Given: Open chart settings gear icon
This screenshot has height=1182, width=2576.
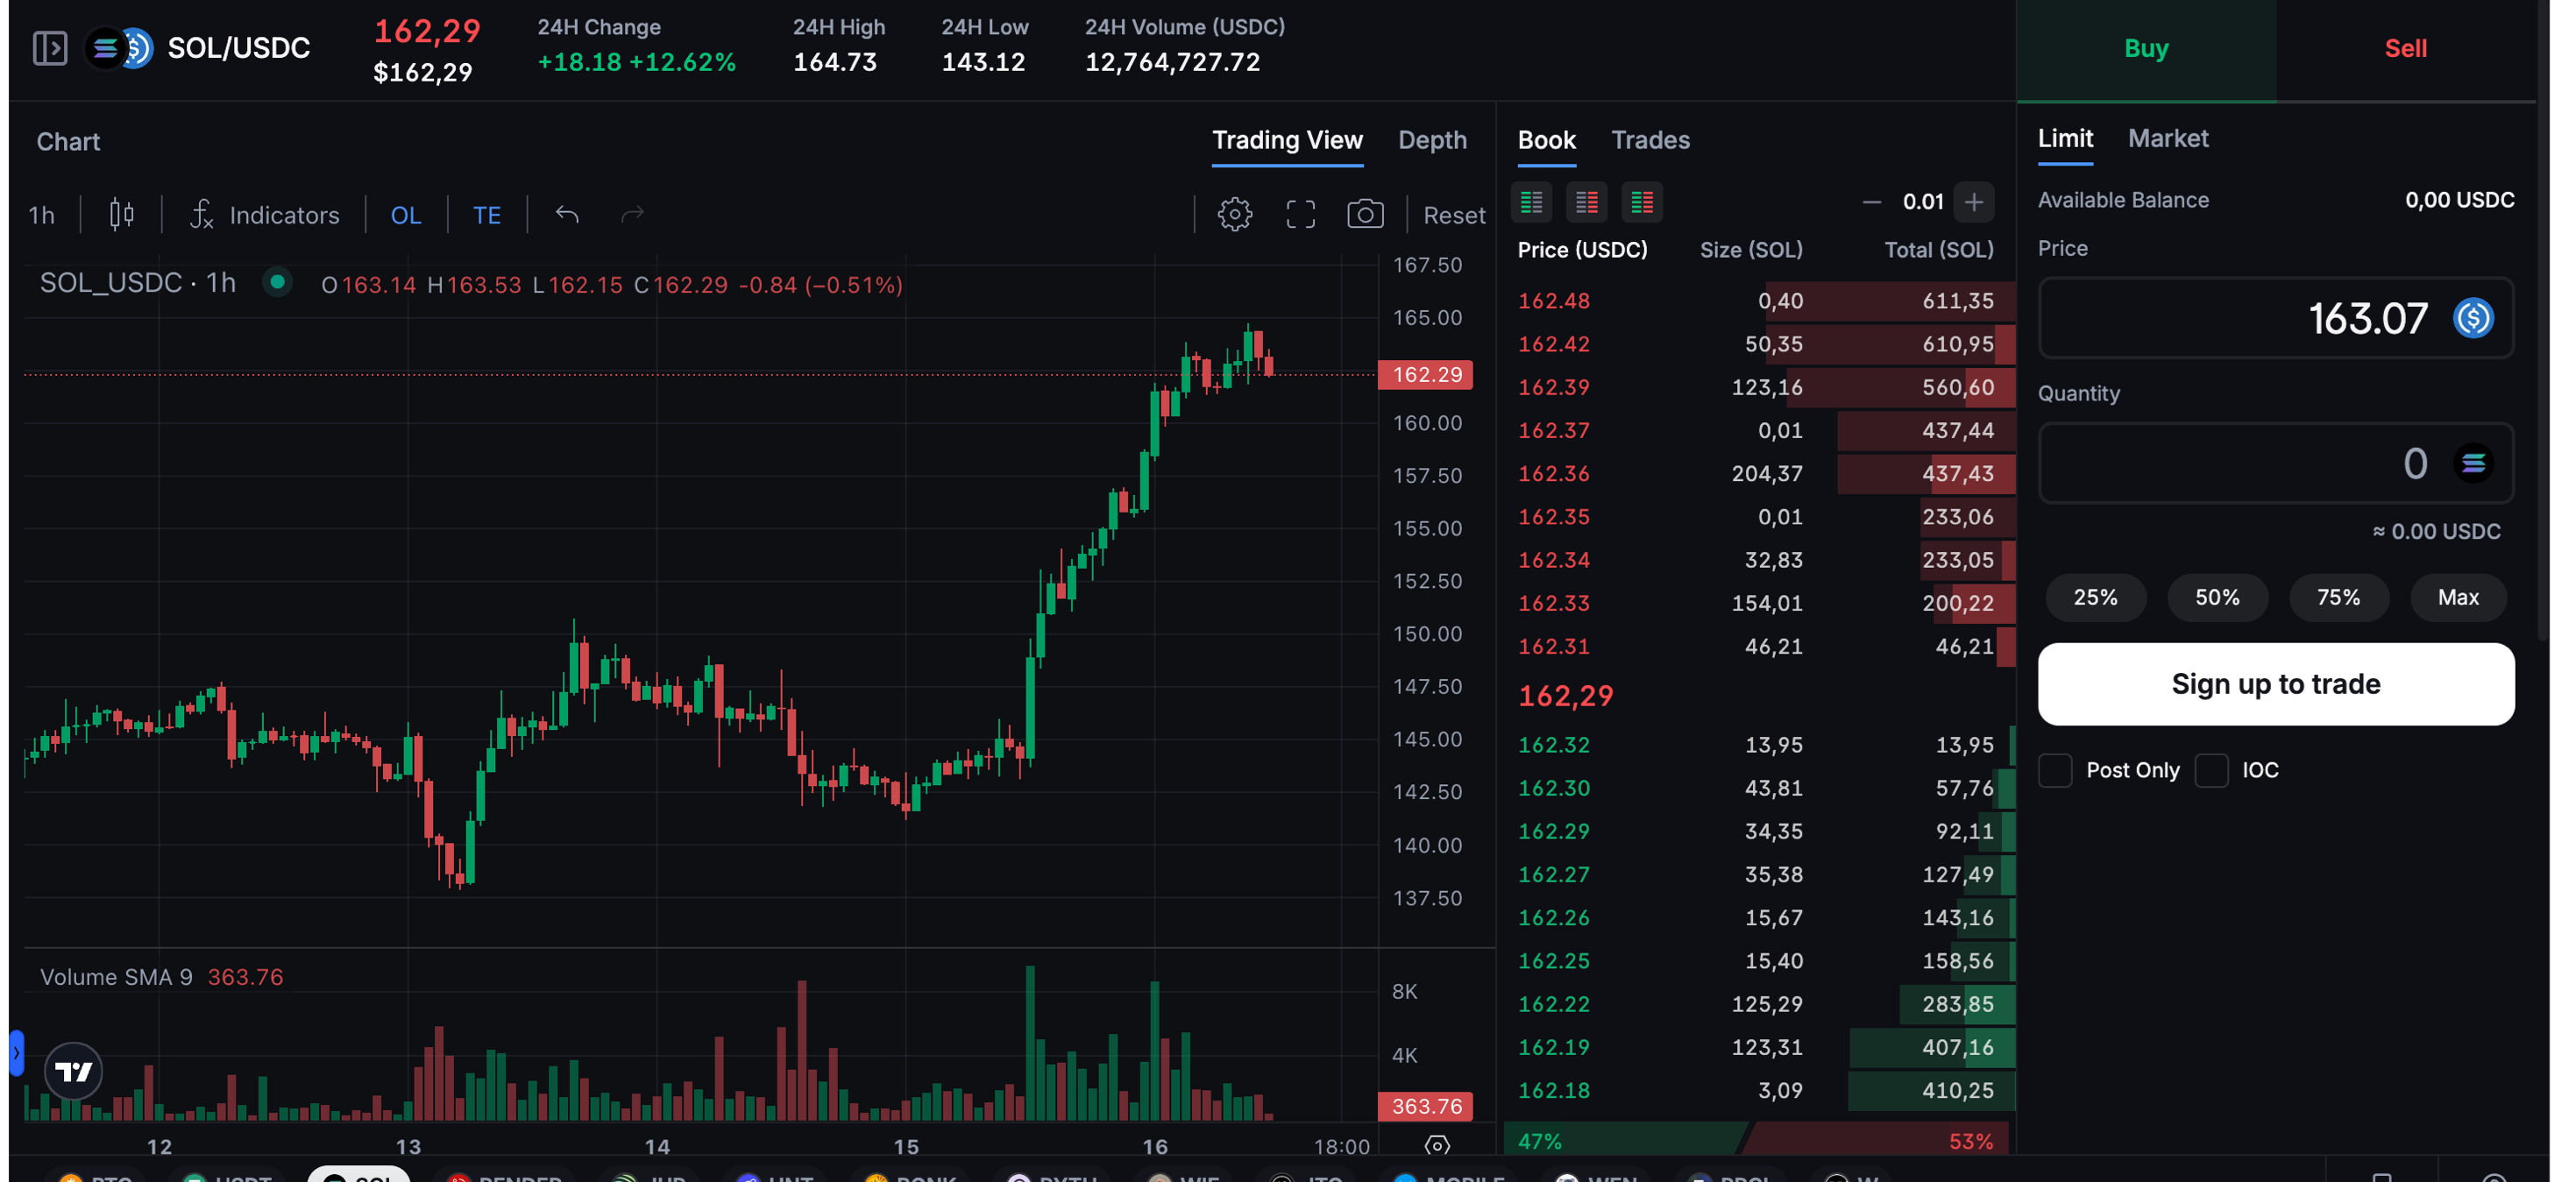Looking at the screenshot, I should 1234,214.
